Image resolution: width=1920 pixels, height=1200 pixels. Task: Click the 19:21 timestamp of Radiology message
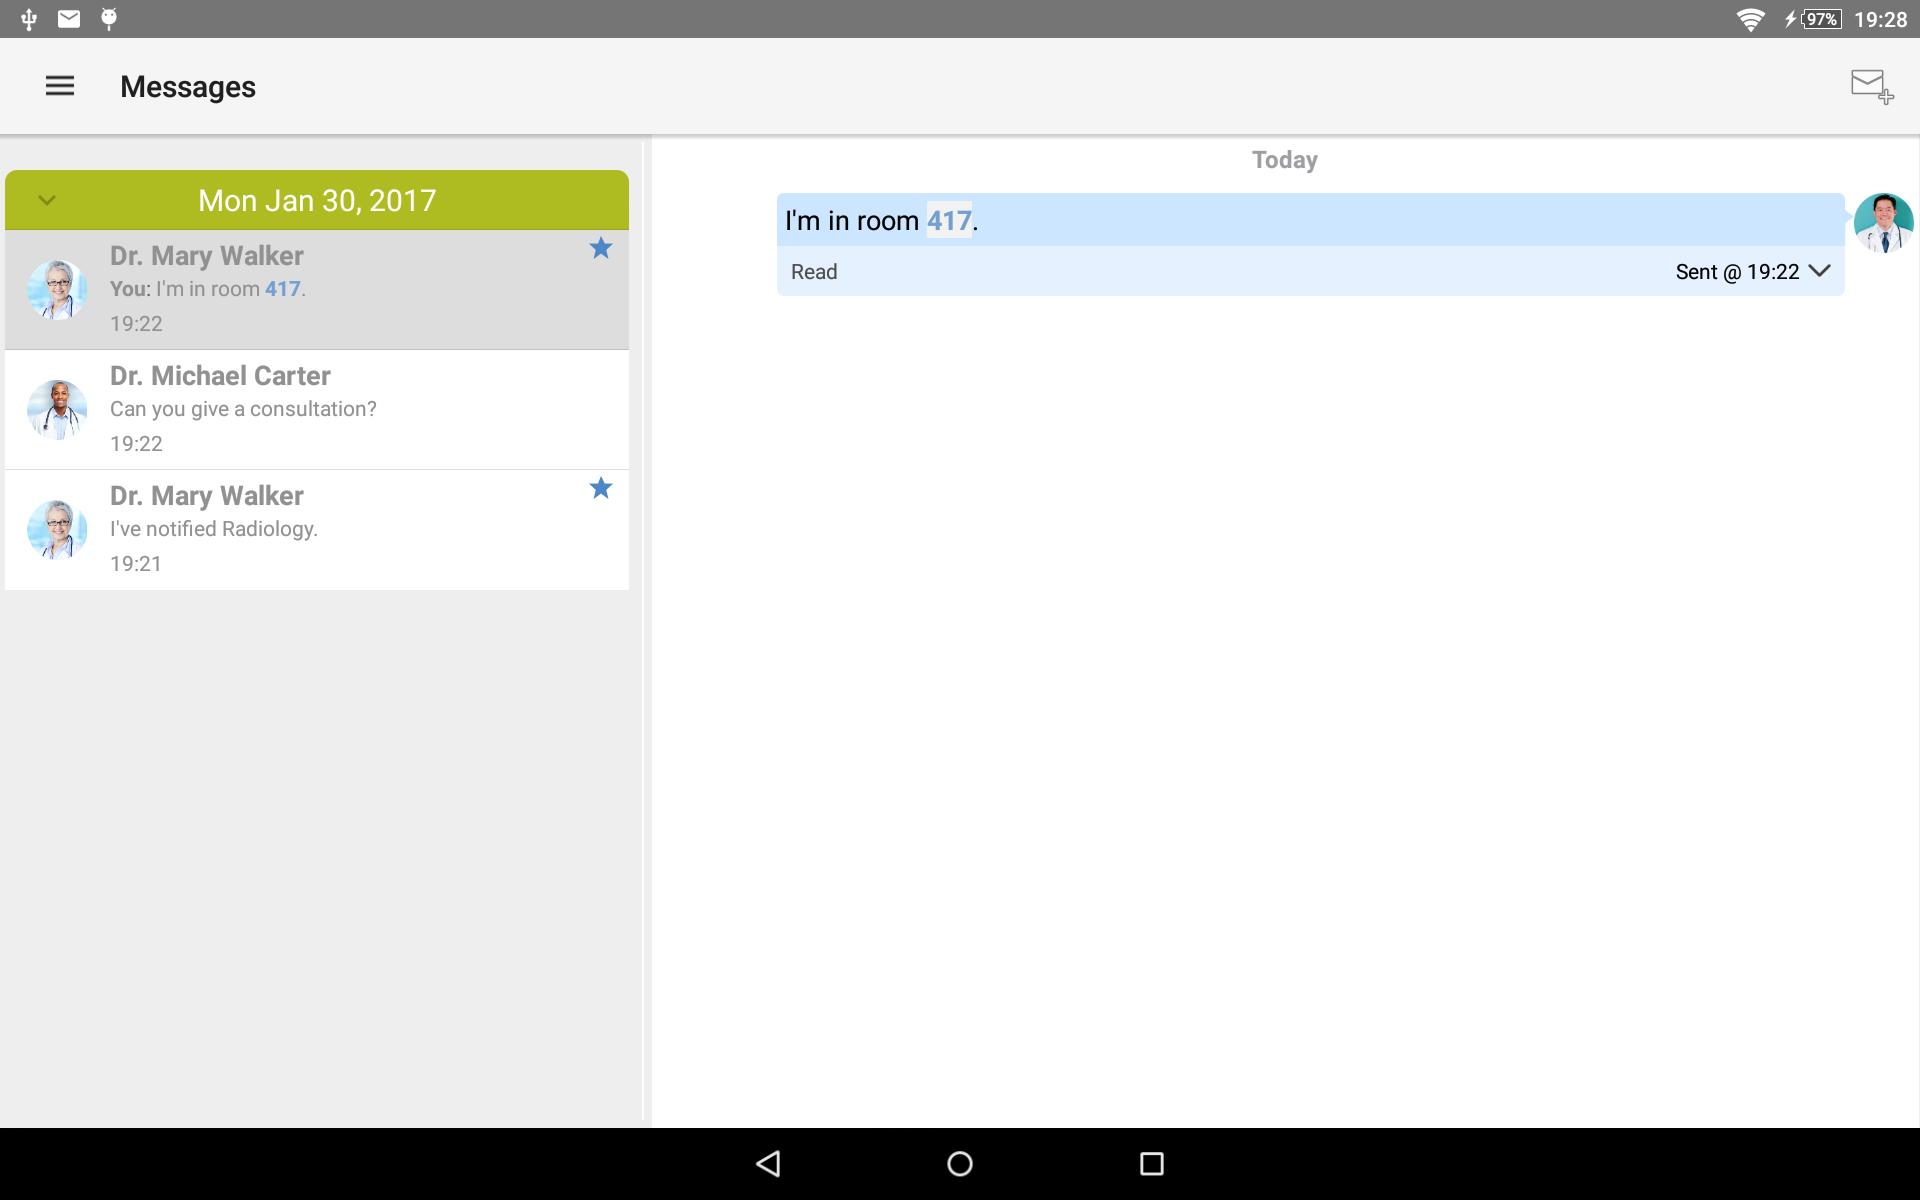click(136, 564)
